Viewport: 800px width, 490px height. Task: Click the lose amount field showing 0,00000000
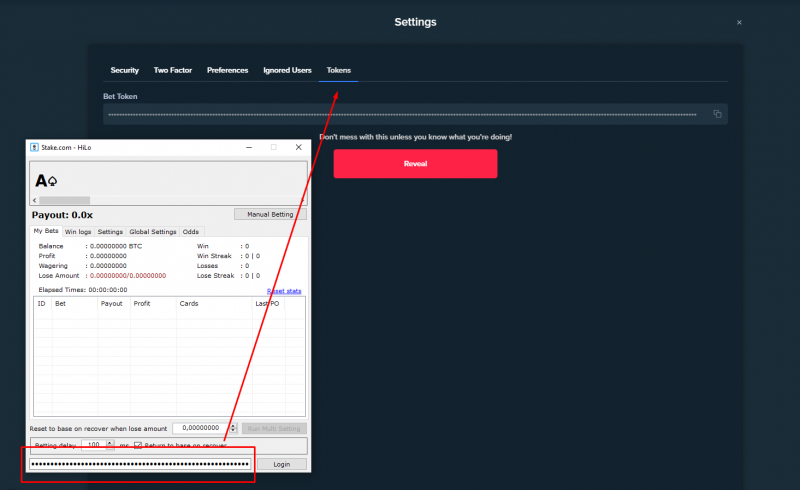(x=201, y=428)
